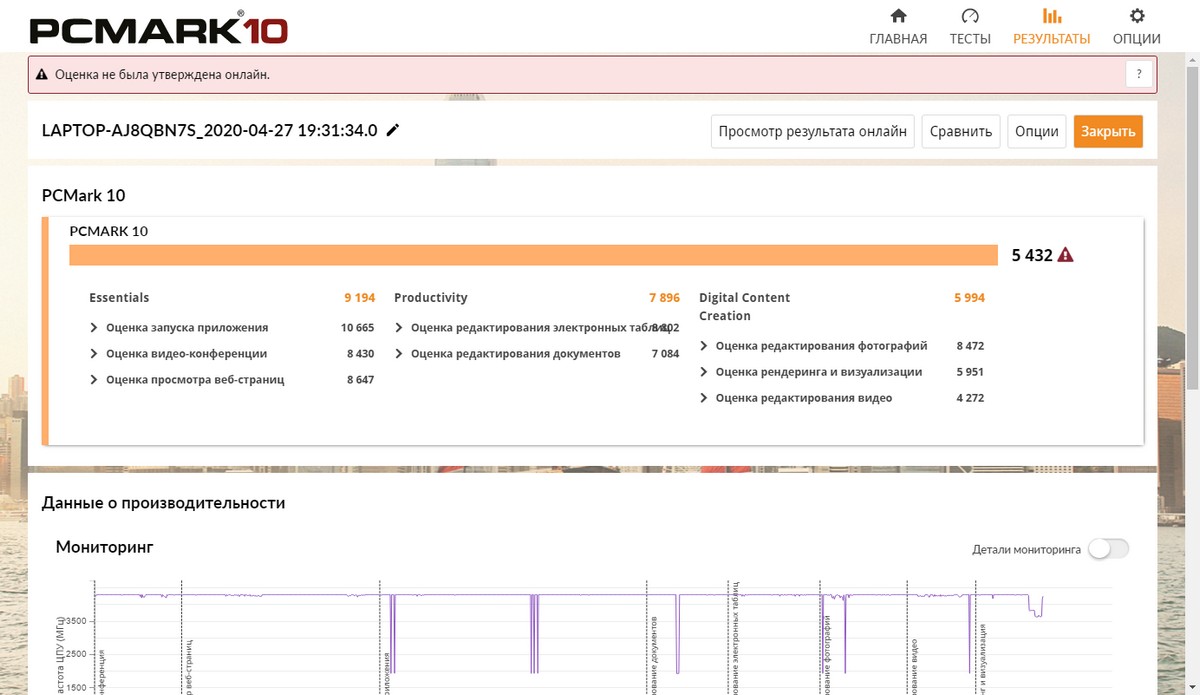Edit result name with pencil icon
The image size is (1200, 695).
click(x=393, y=131)
